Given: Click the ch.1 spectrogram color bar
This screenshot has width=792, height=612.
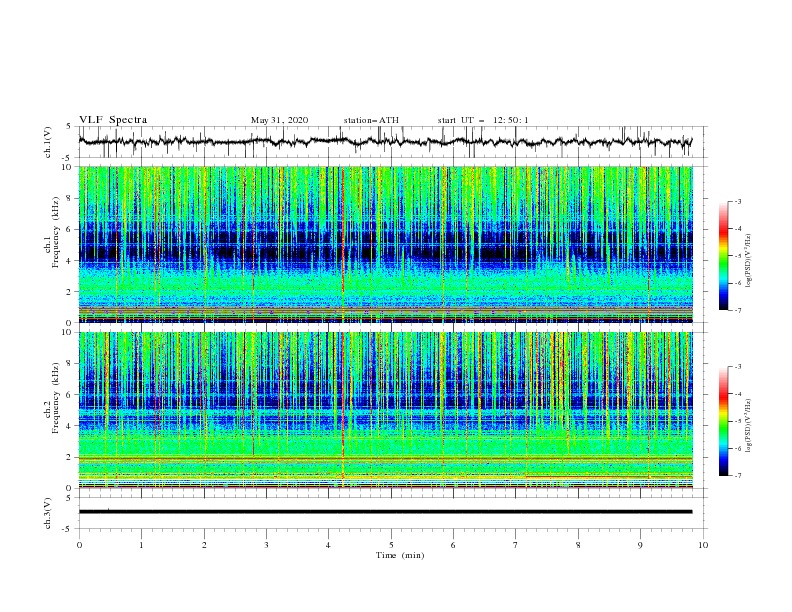Looking at the screenshot, I should [724, 256].
